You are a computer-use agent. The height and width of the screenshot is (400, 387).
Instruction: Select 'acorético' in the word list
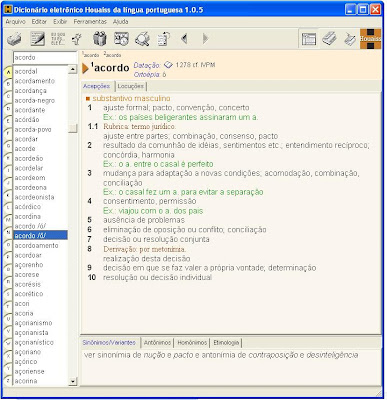(x=29, y=294)
